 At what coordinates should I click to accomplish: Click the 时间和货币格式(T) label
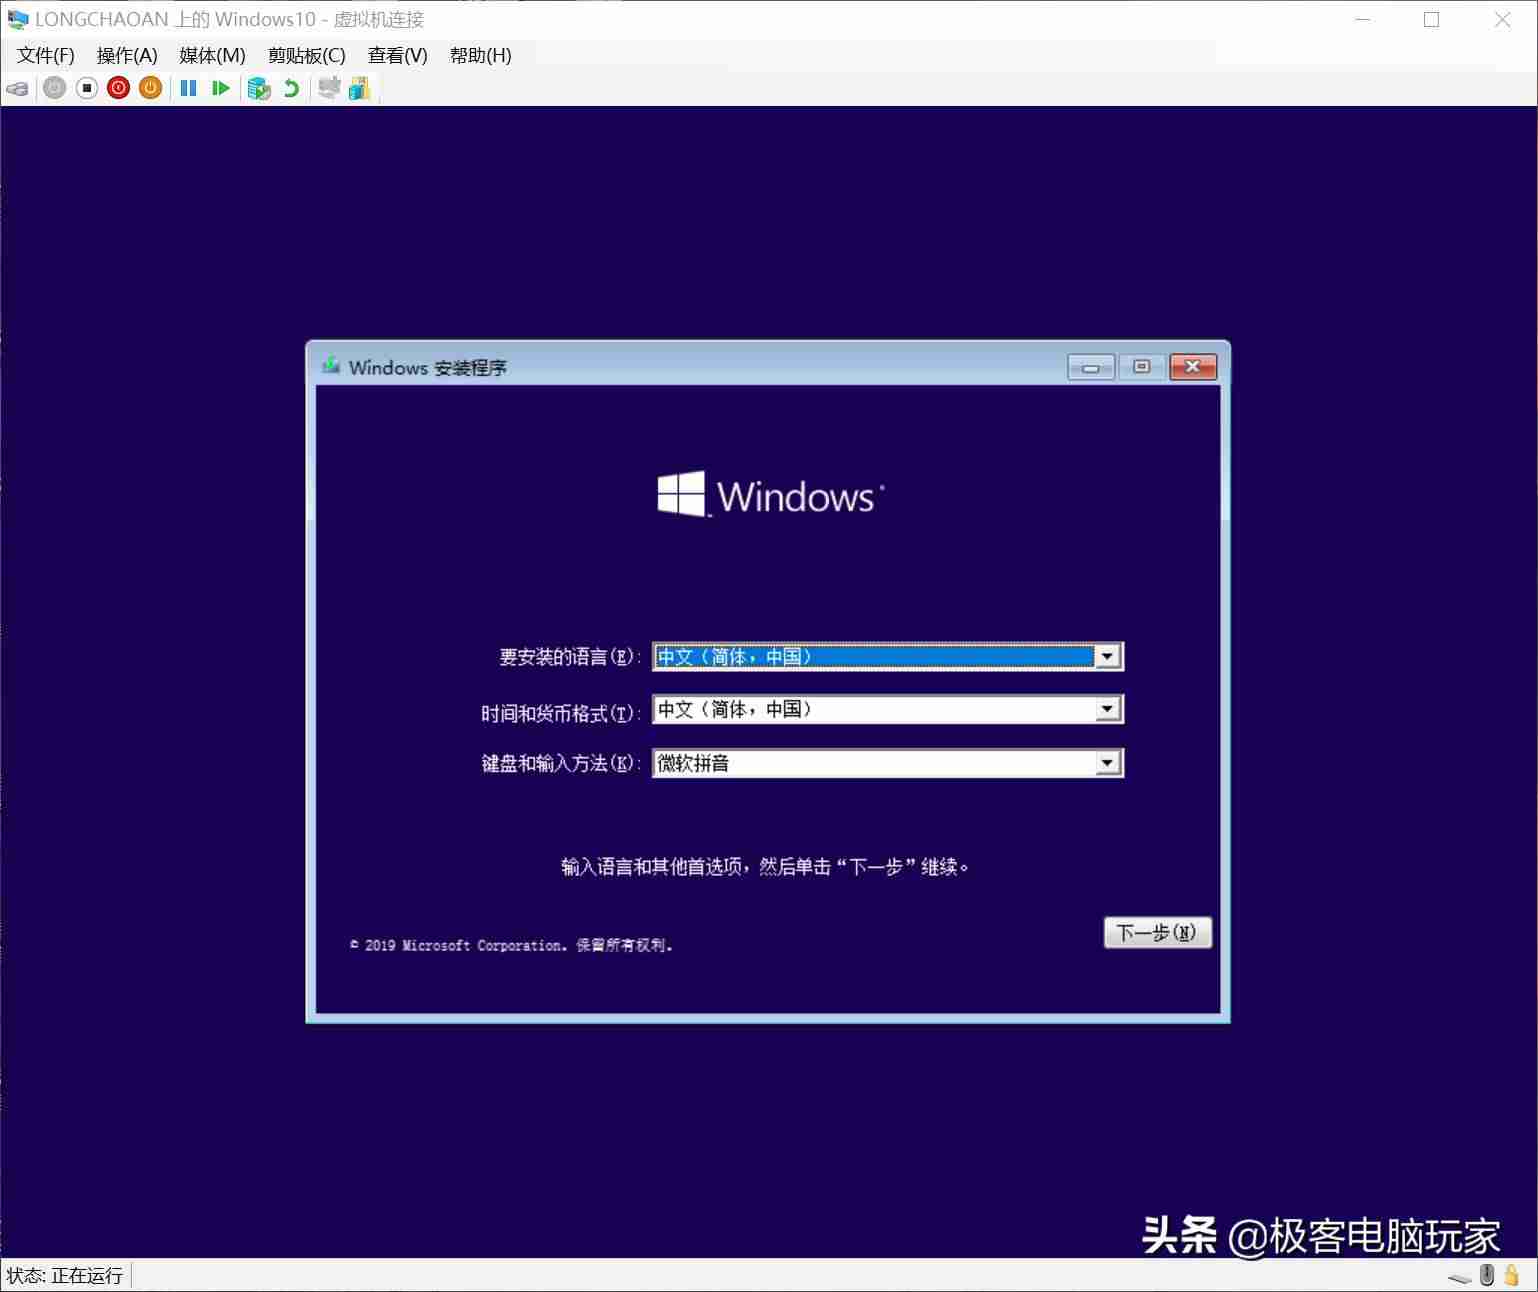(x=561, y=713)
